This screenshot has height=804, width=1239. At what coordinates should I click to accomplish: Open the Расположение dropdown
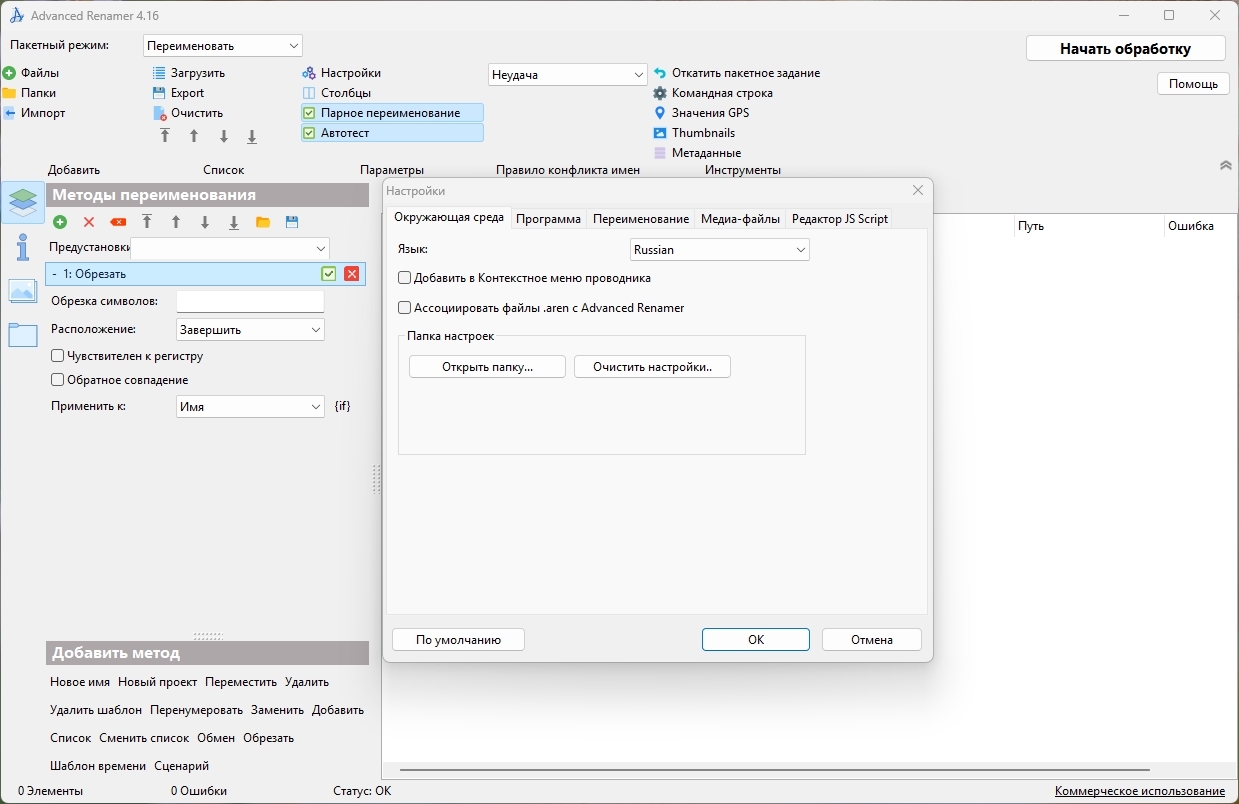pyautogui.click(x=250, y=329)
